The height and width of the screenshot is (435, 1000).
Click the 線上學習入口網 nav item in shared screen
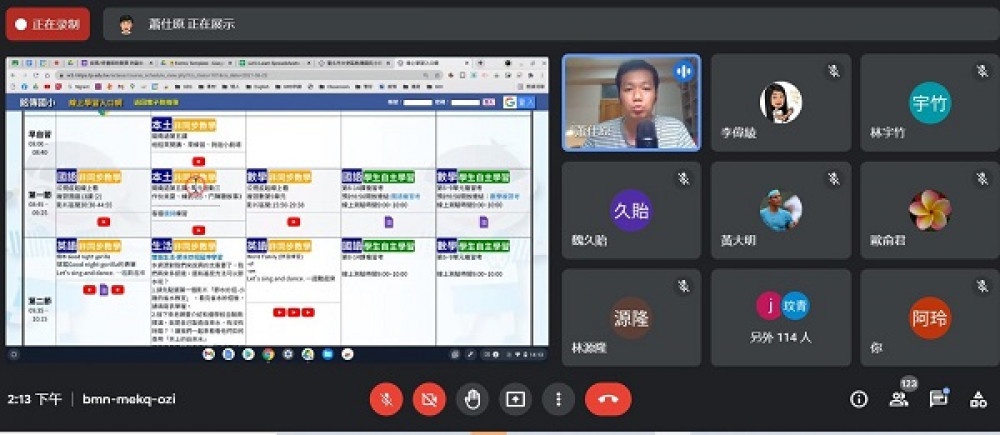95,102
